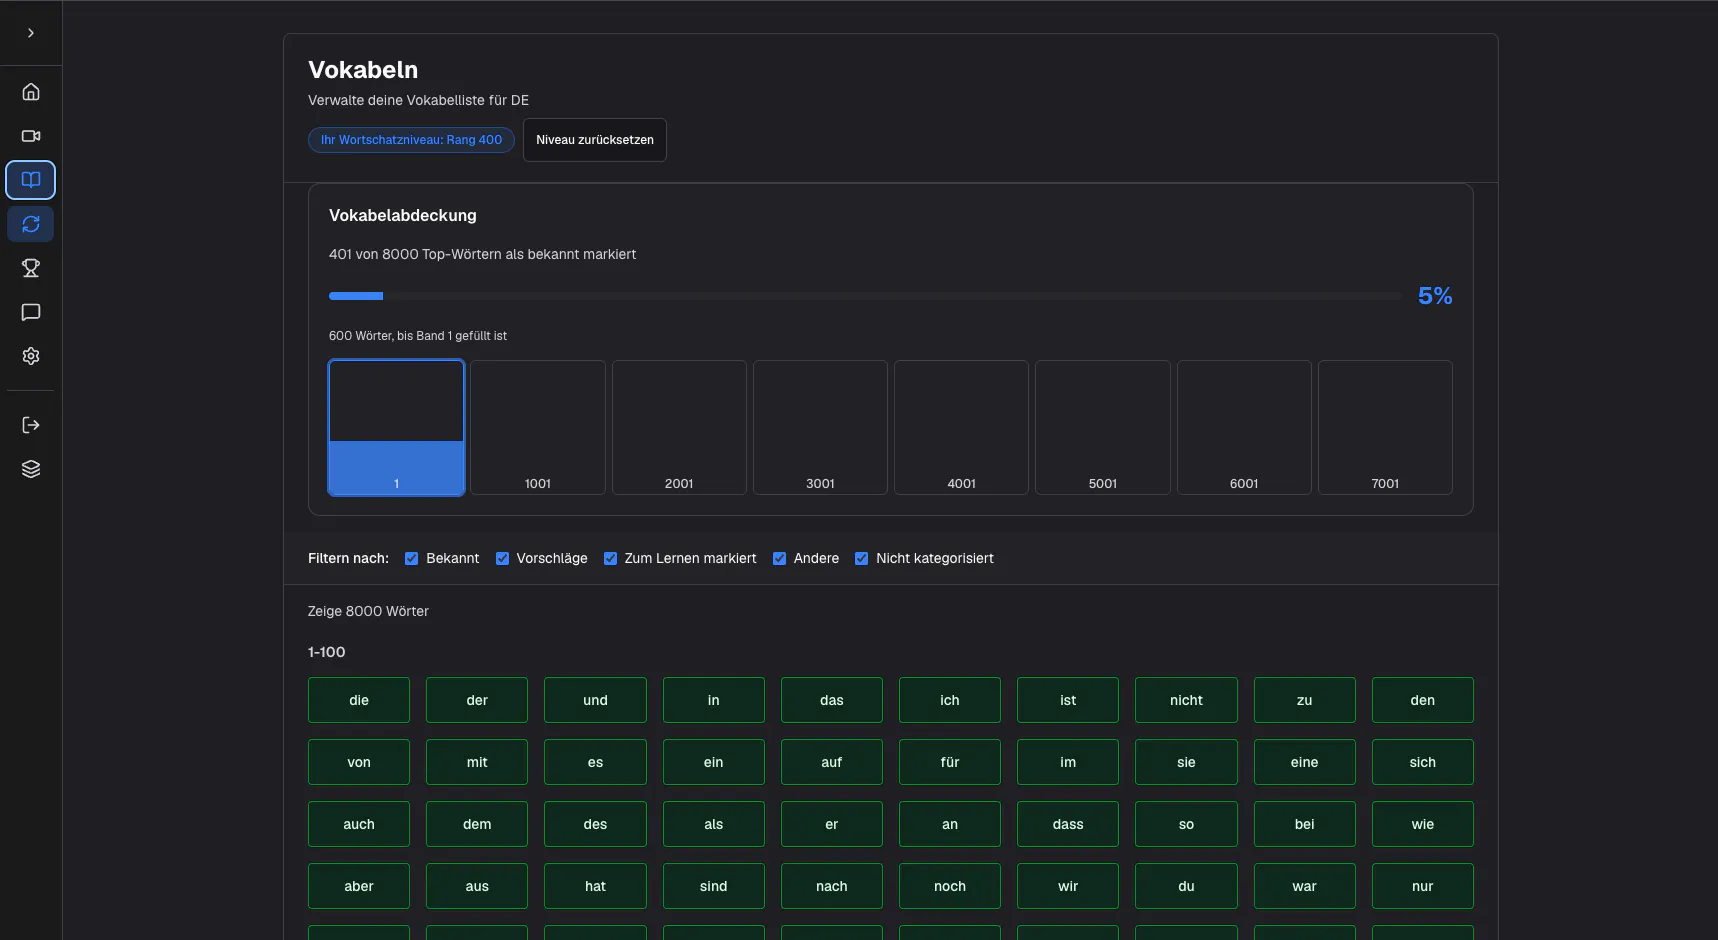The width and height of the screenshot is (1718, 940).
Task: Click the word tile 'ich'
Action: [x=950, y=700]
